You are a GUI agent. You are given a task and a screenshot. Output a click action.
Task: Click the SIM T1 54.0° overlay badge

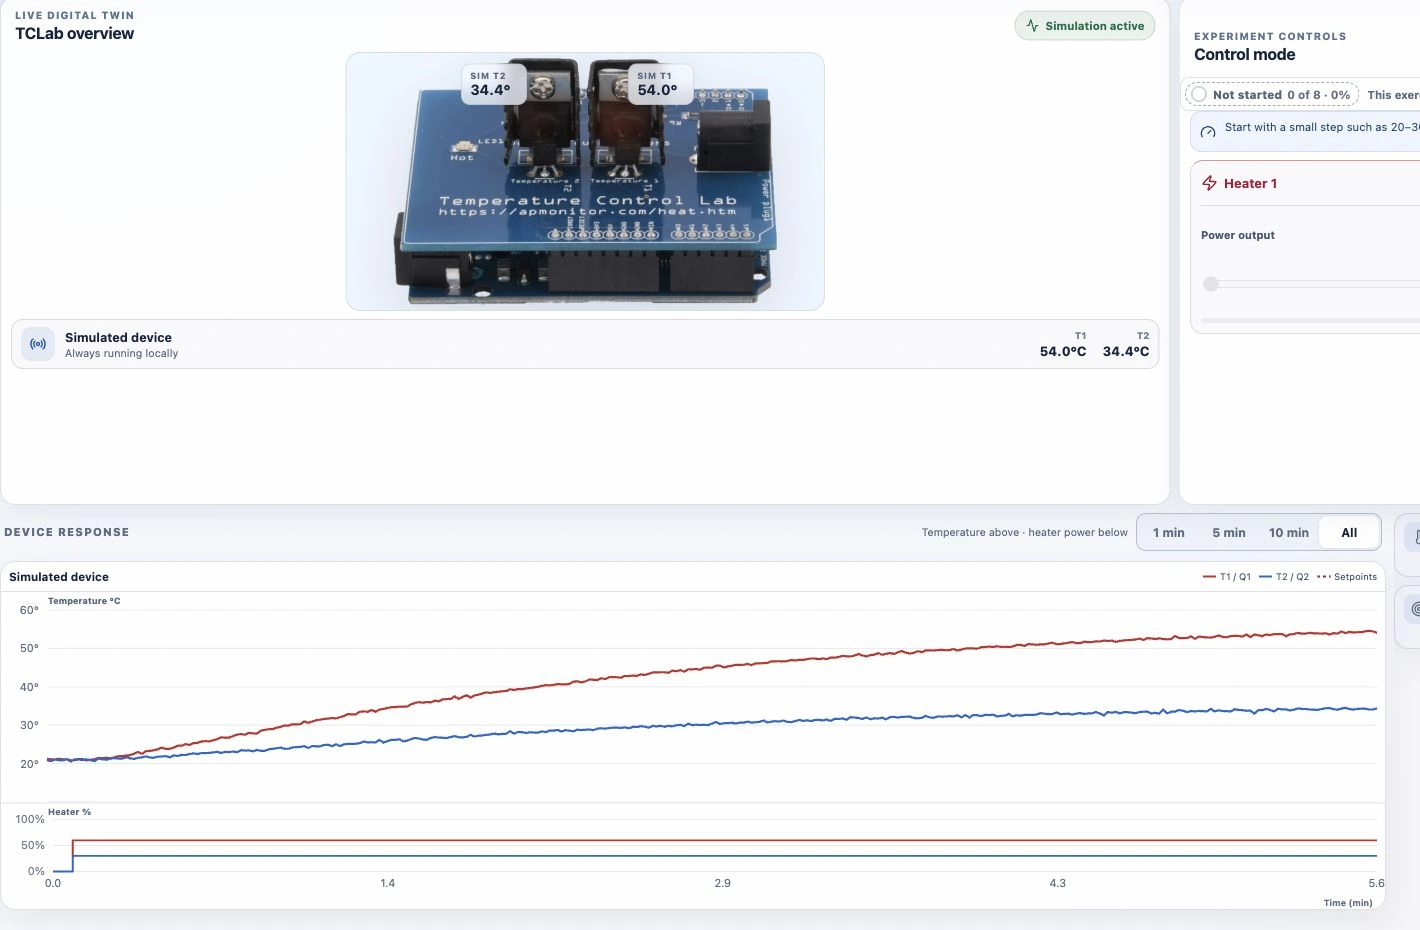(659, 84)
